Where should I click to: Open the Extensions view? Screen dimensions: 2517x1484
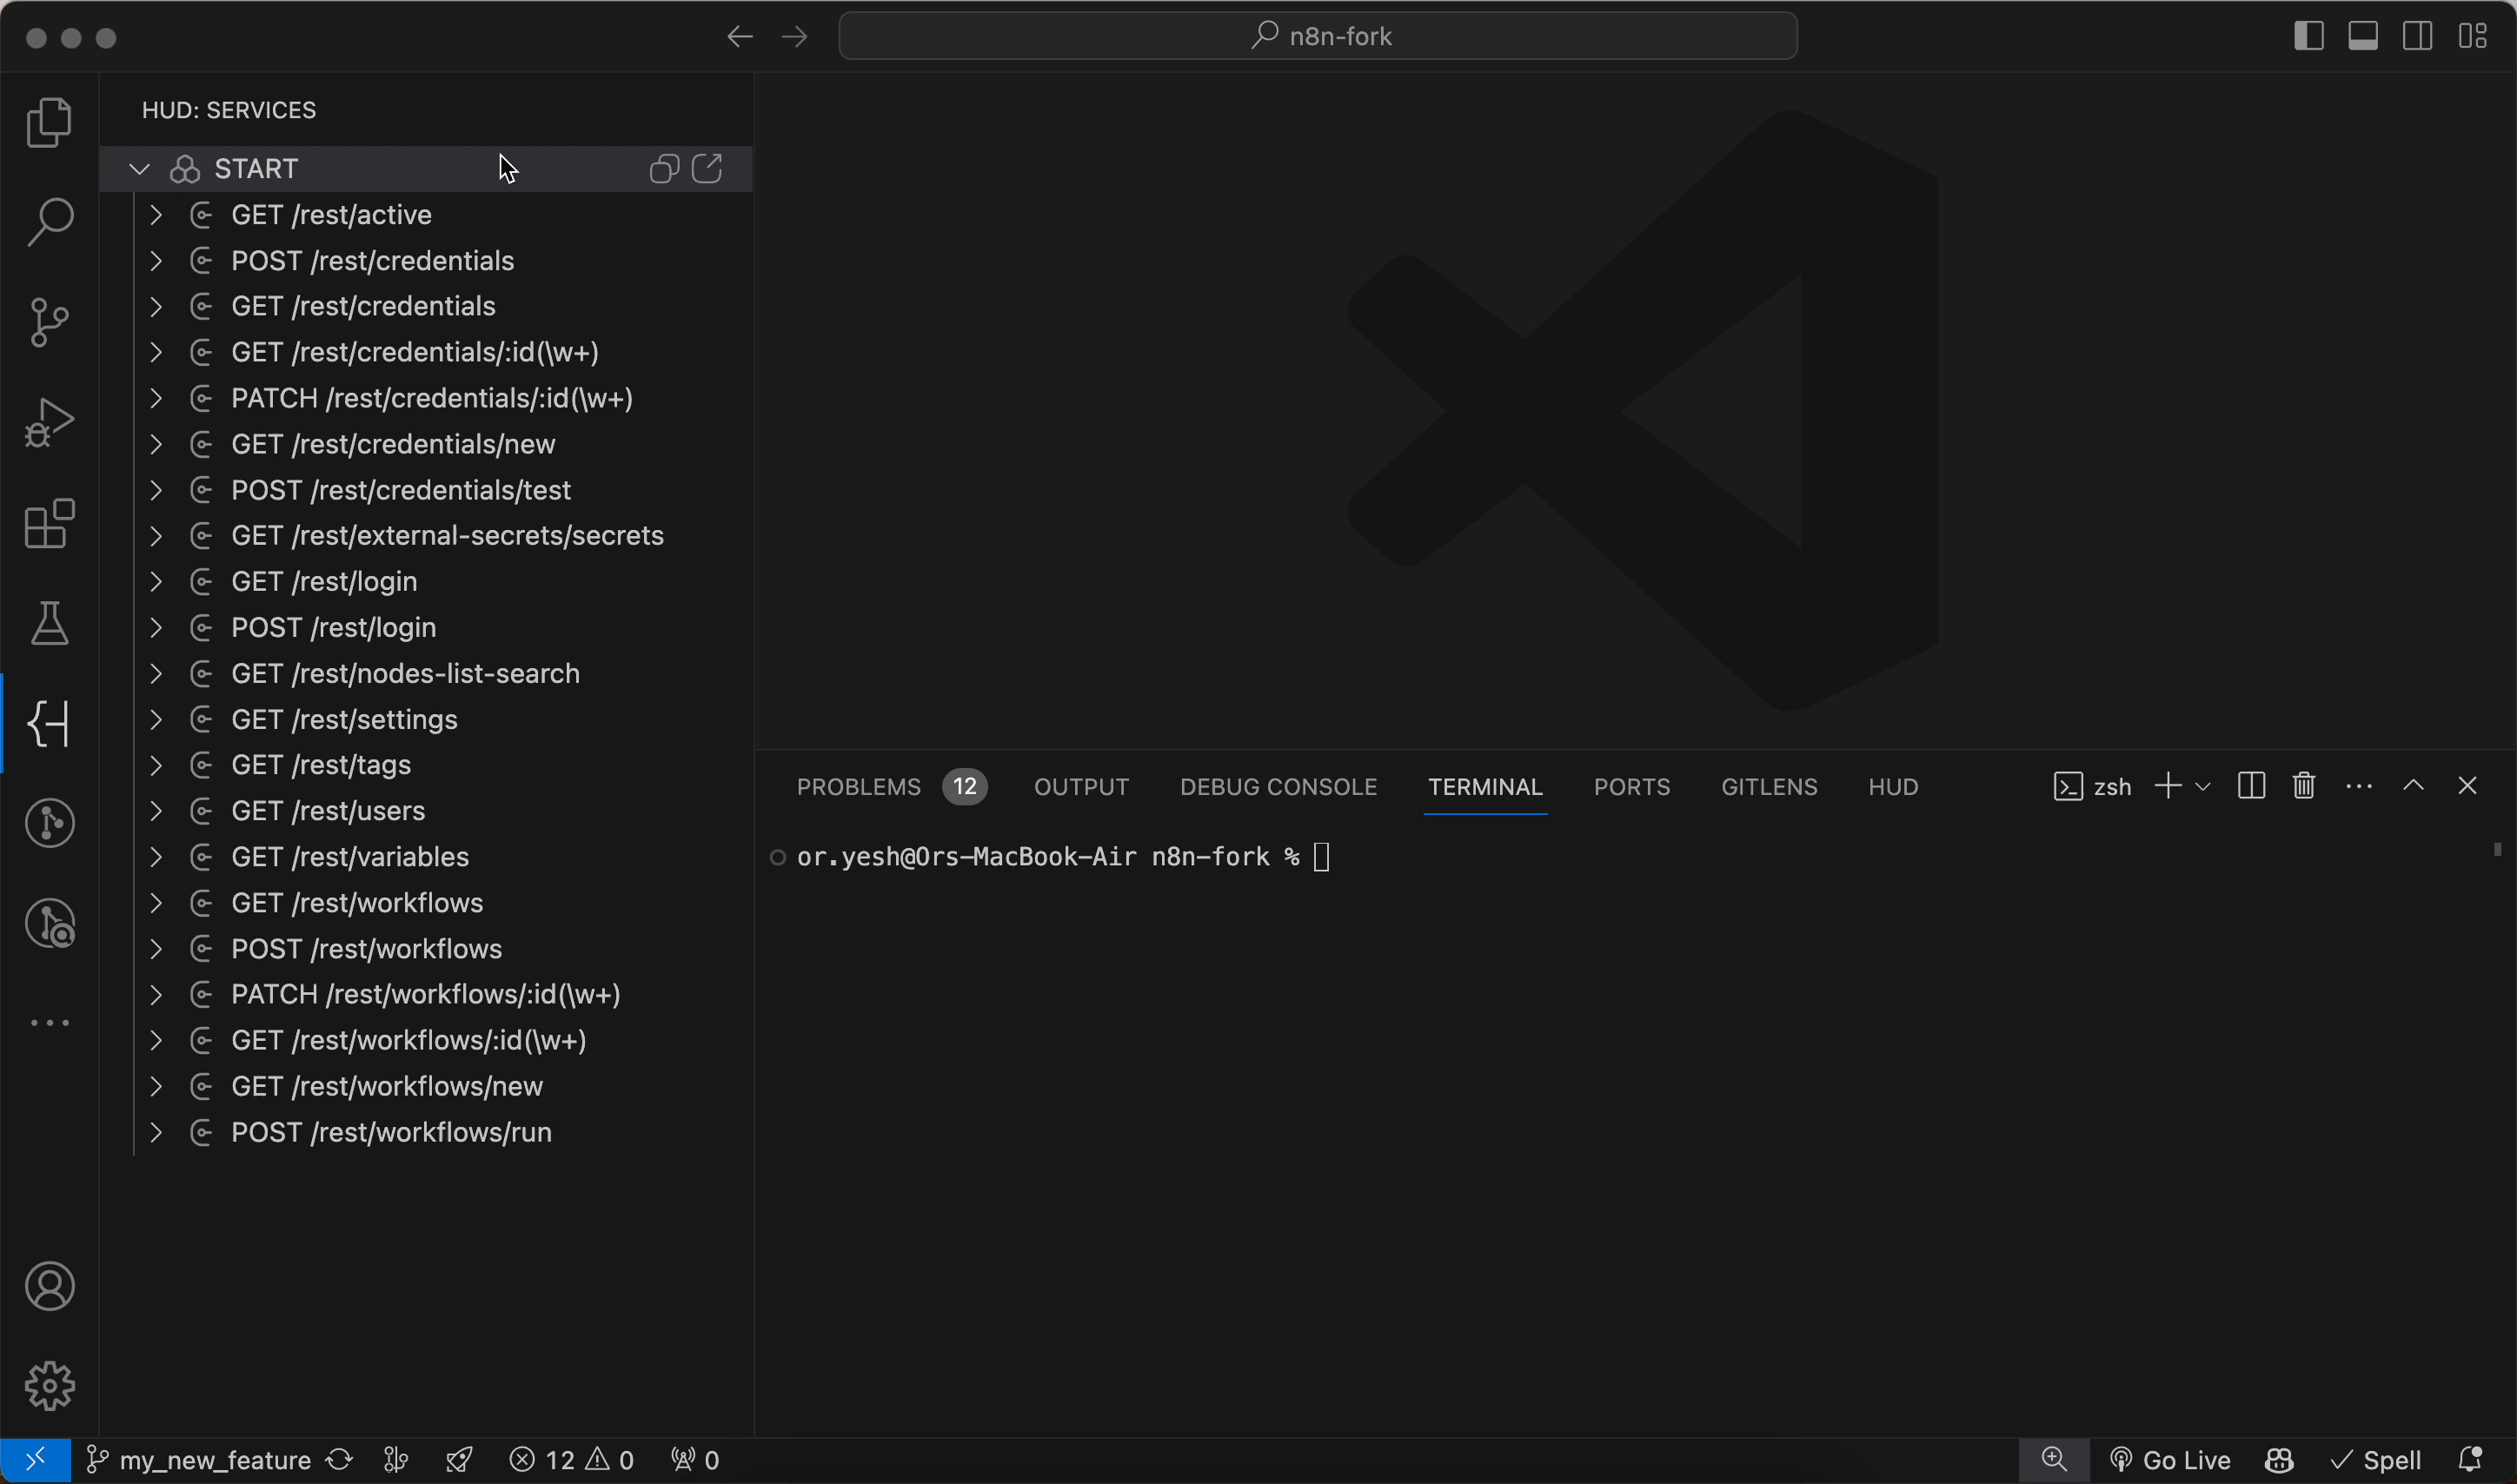pos(49,523)
